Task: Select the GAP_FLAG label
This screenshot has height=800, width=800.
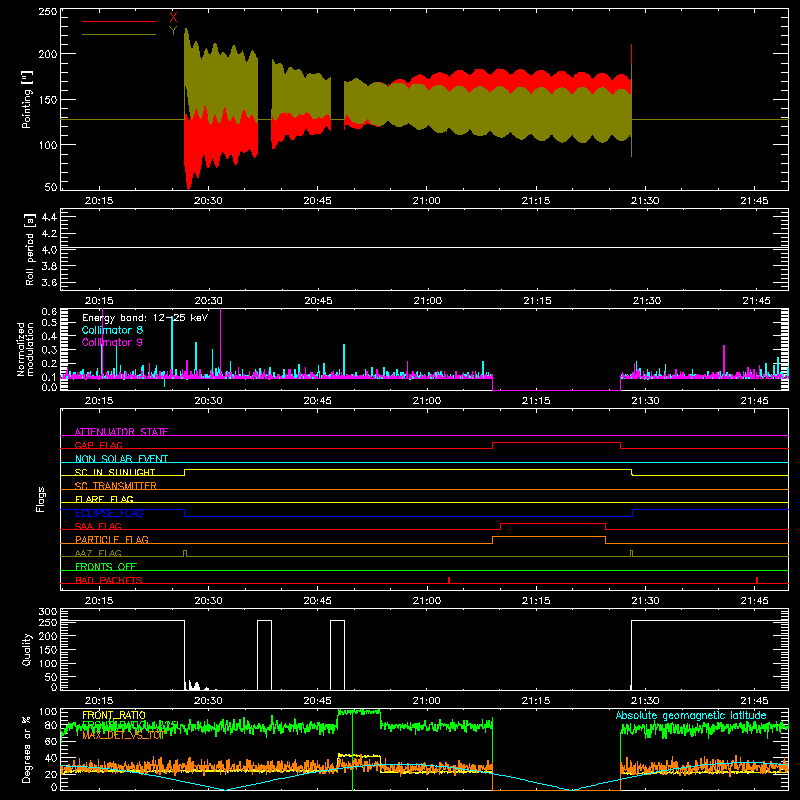Action: click(98, 445)
